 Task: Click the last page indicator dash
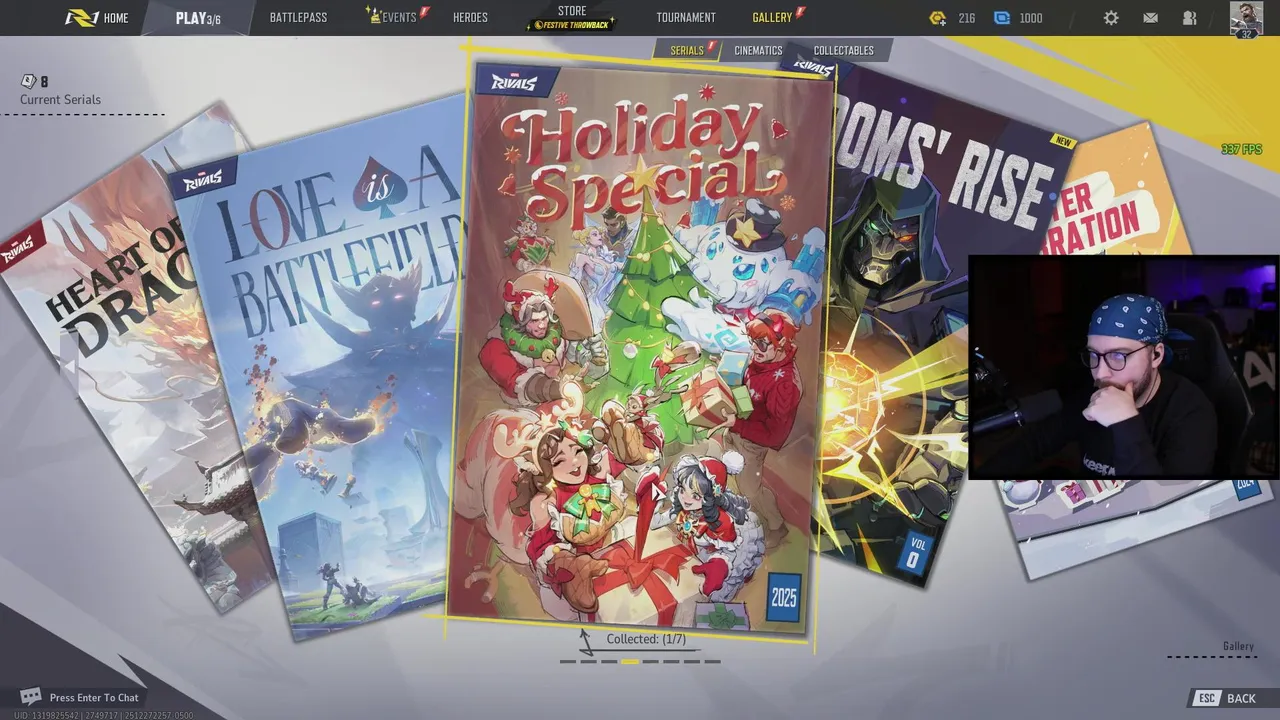(712, 661)
